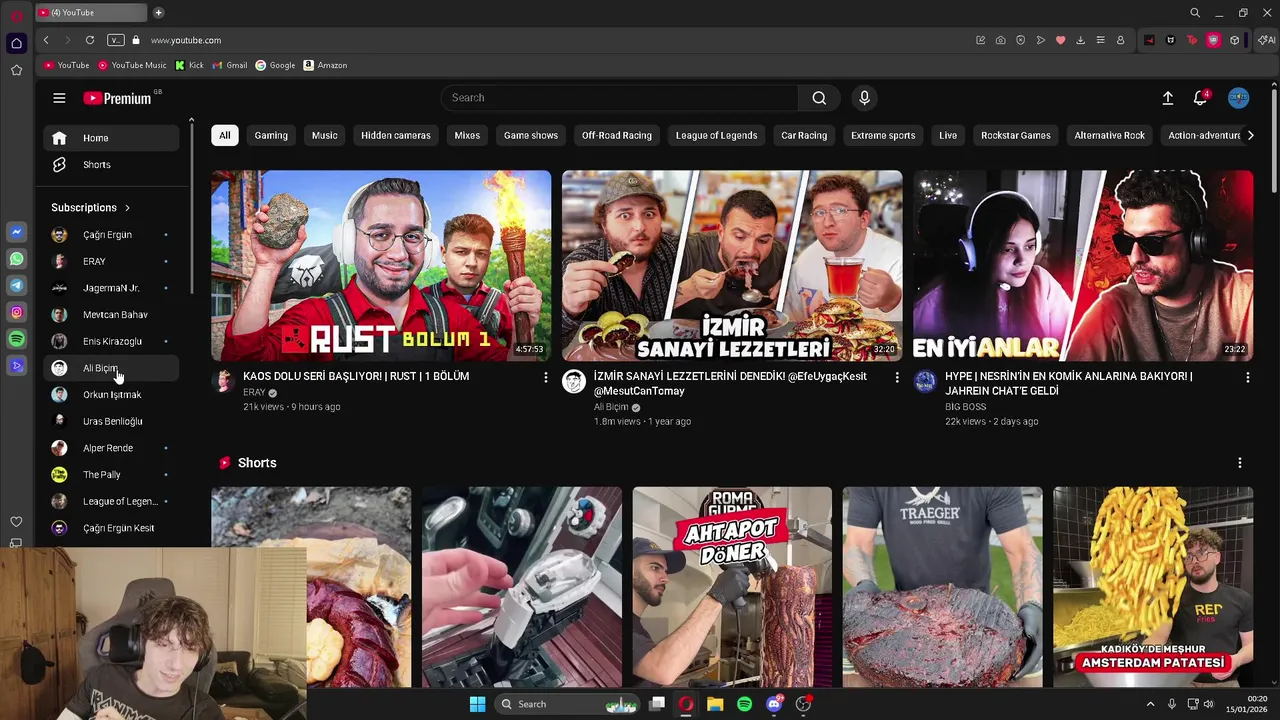Open the extensions cube icon
Screen dimensions: 1280x720
[1235, 40]
